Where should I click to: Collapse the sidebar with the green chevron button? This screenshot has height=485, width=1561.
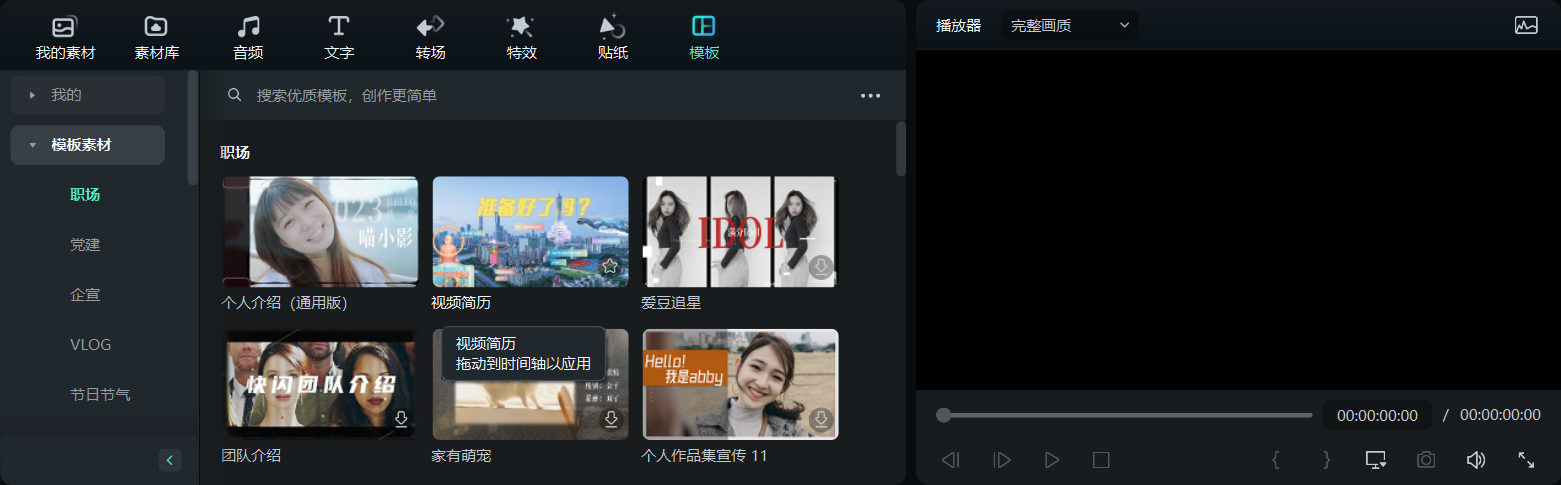(170, 460)
